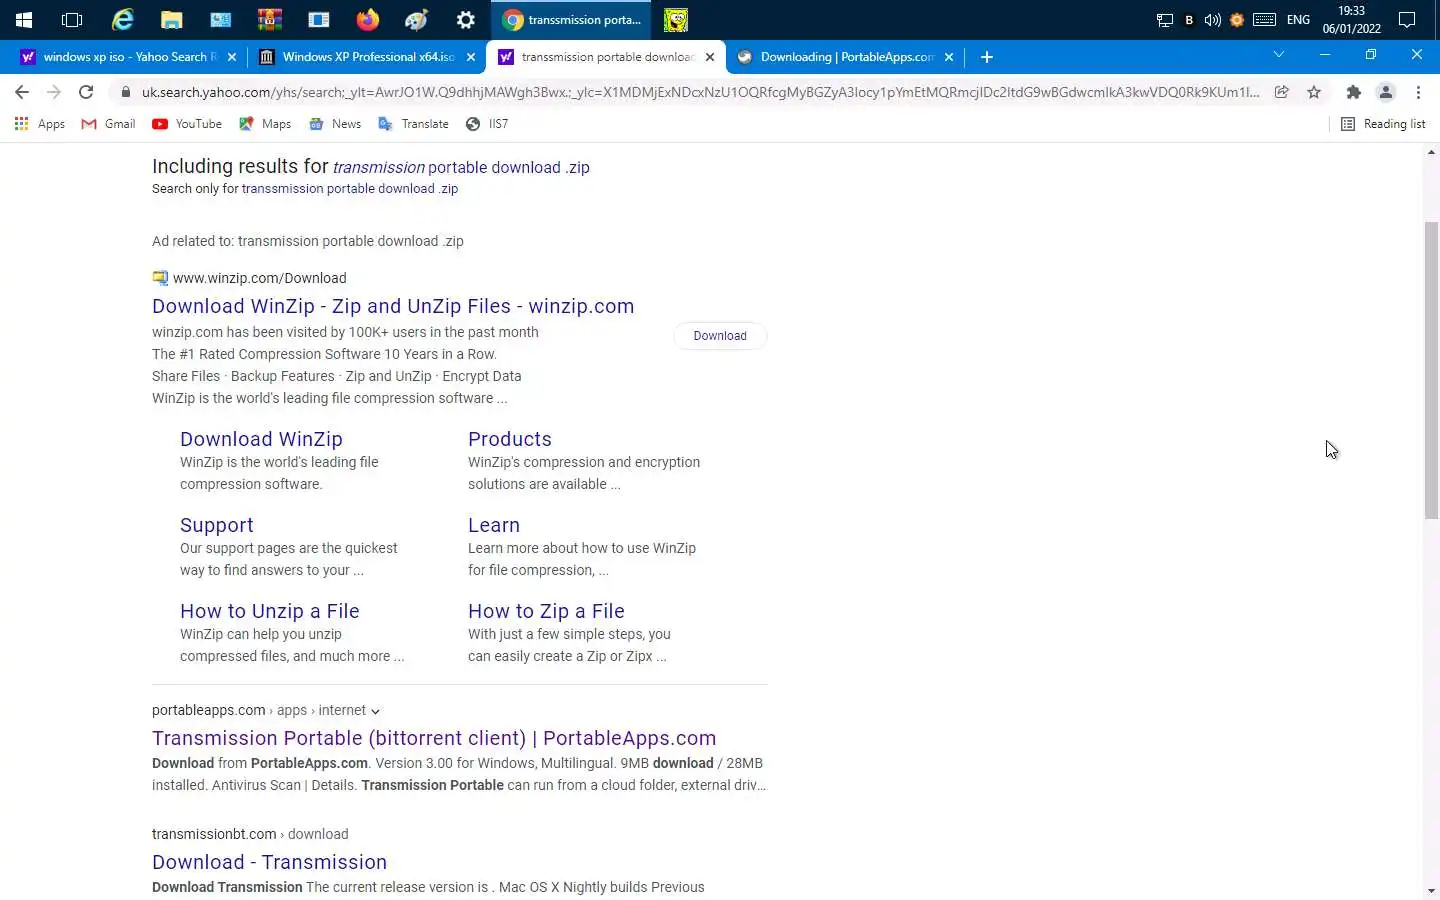1440x900 pixels.
Task: Open How to Zip a File link
Action: click(x=546, y=611)
